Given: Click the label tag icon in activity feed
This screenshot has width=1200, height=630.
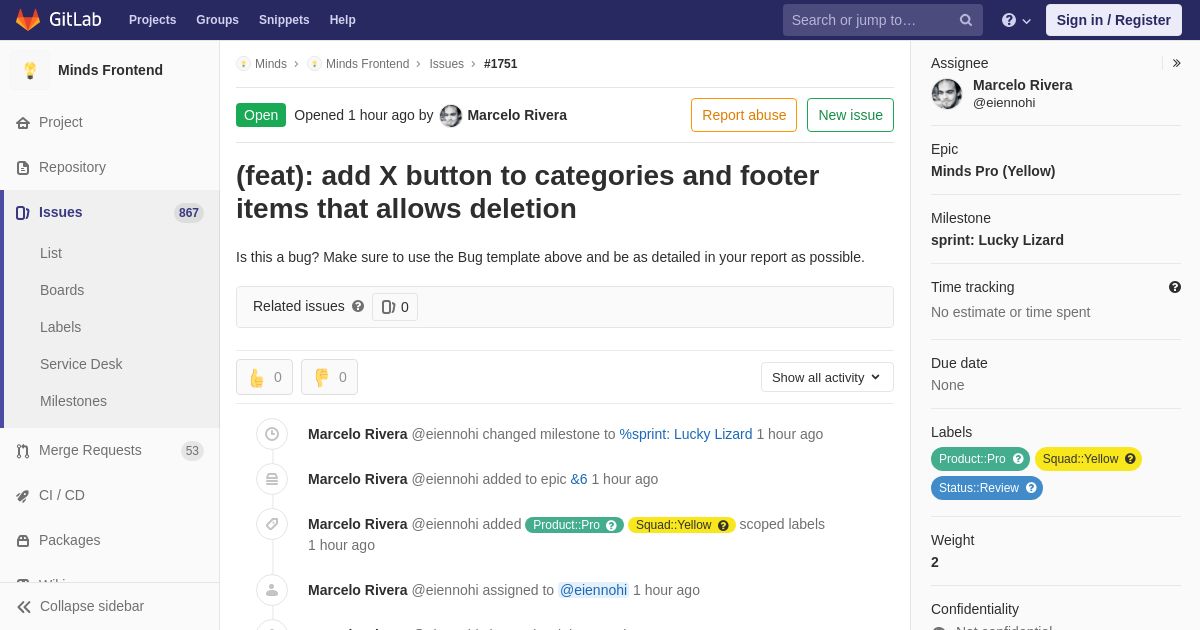Looking at the screenshot, I should tap(272, 524).
